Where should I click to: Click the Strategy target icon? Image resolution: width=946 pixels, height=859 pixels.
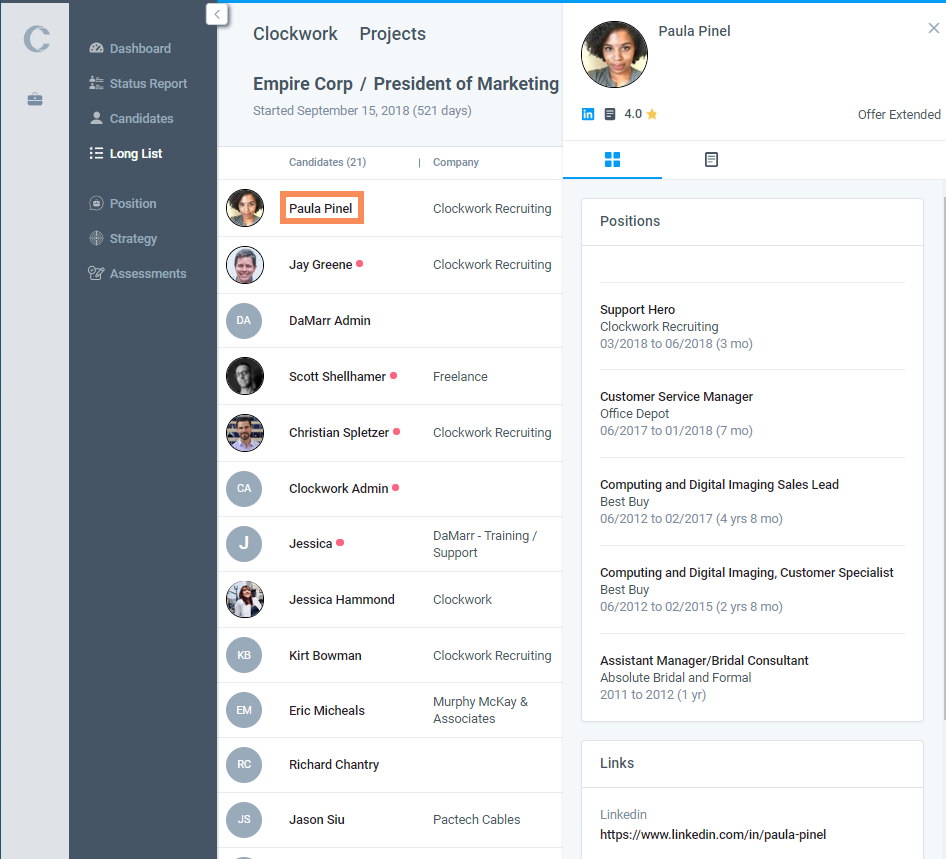click(x=97, y=238)
